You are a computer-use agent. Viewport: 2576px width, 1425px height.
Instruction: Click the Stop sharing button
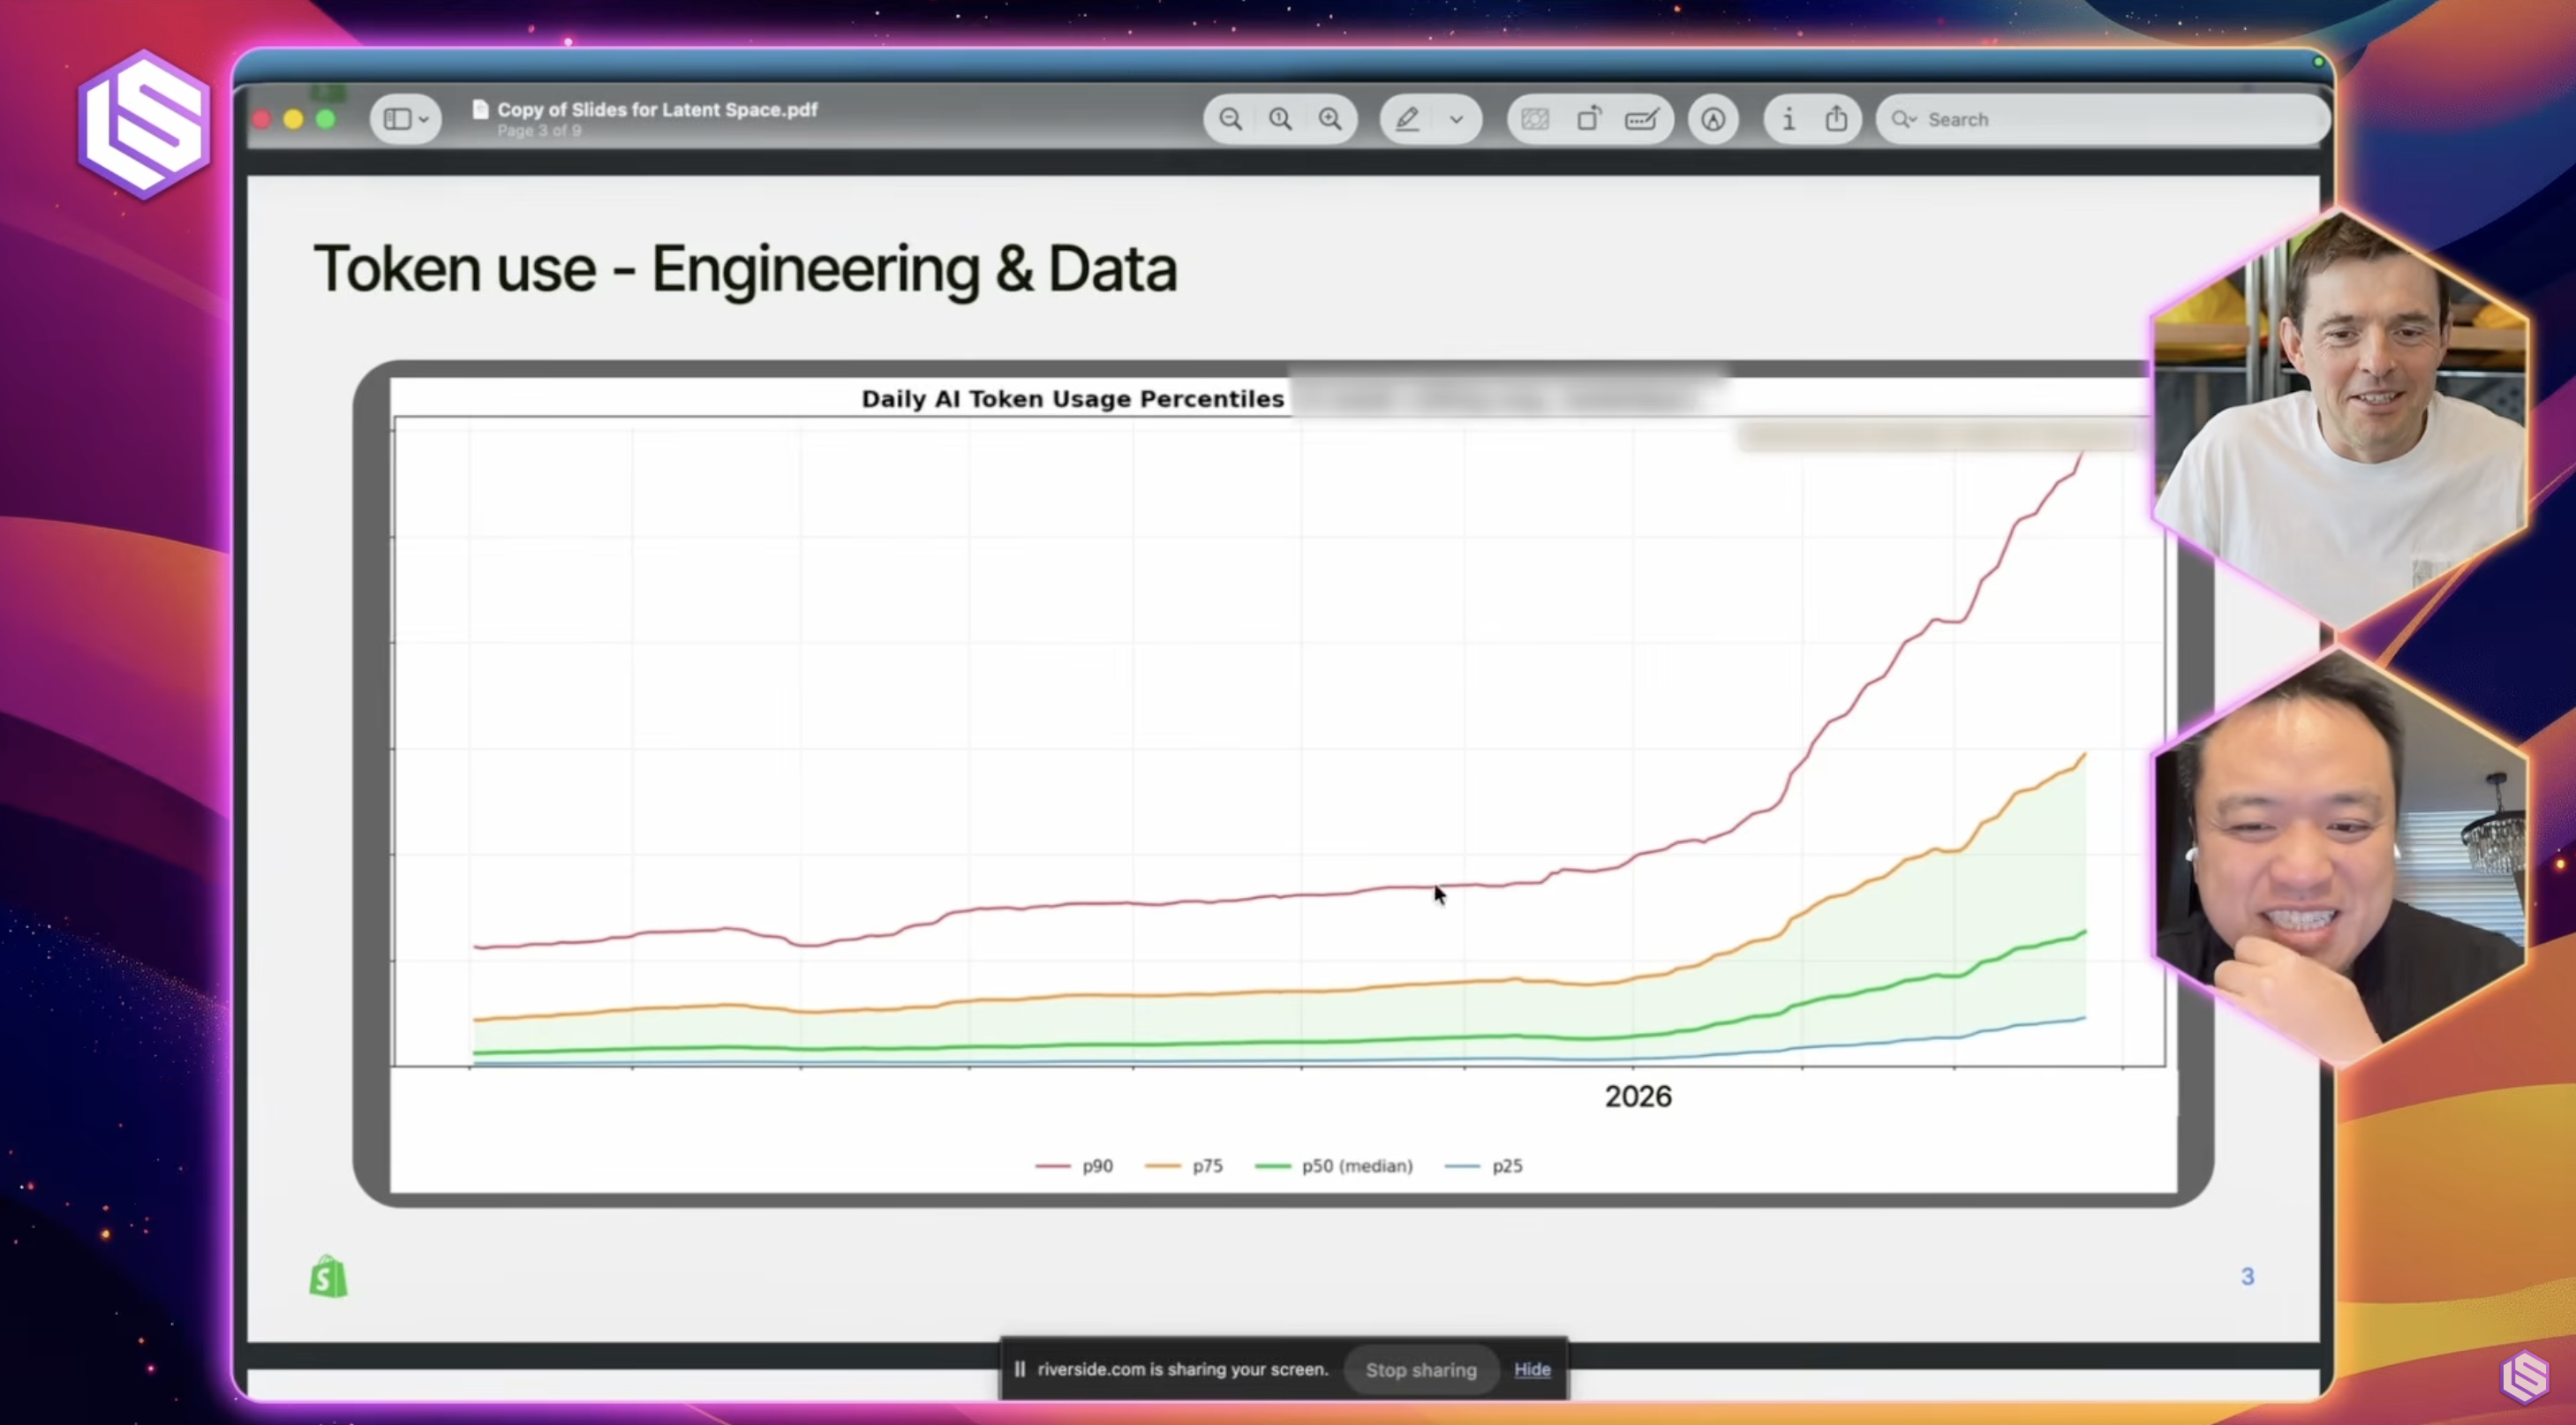1420,1370
